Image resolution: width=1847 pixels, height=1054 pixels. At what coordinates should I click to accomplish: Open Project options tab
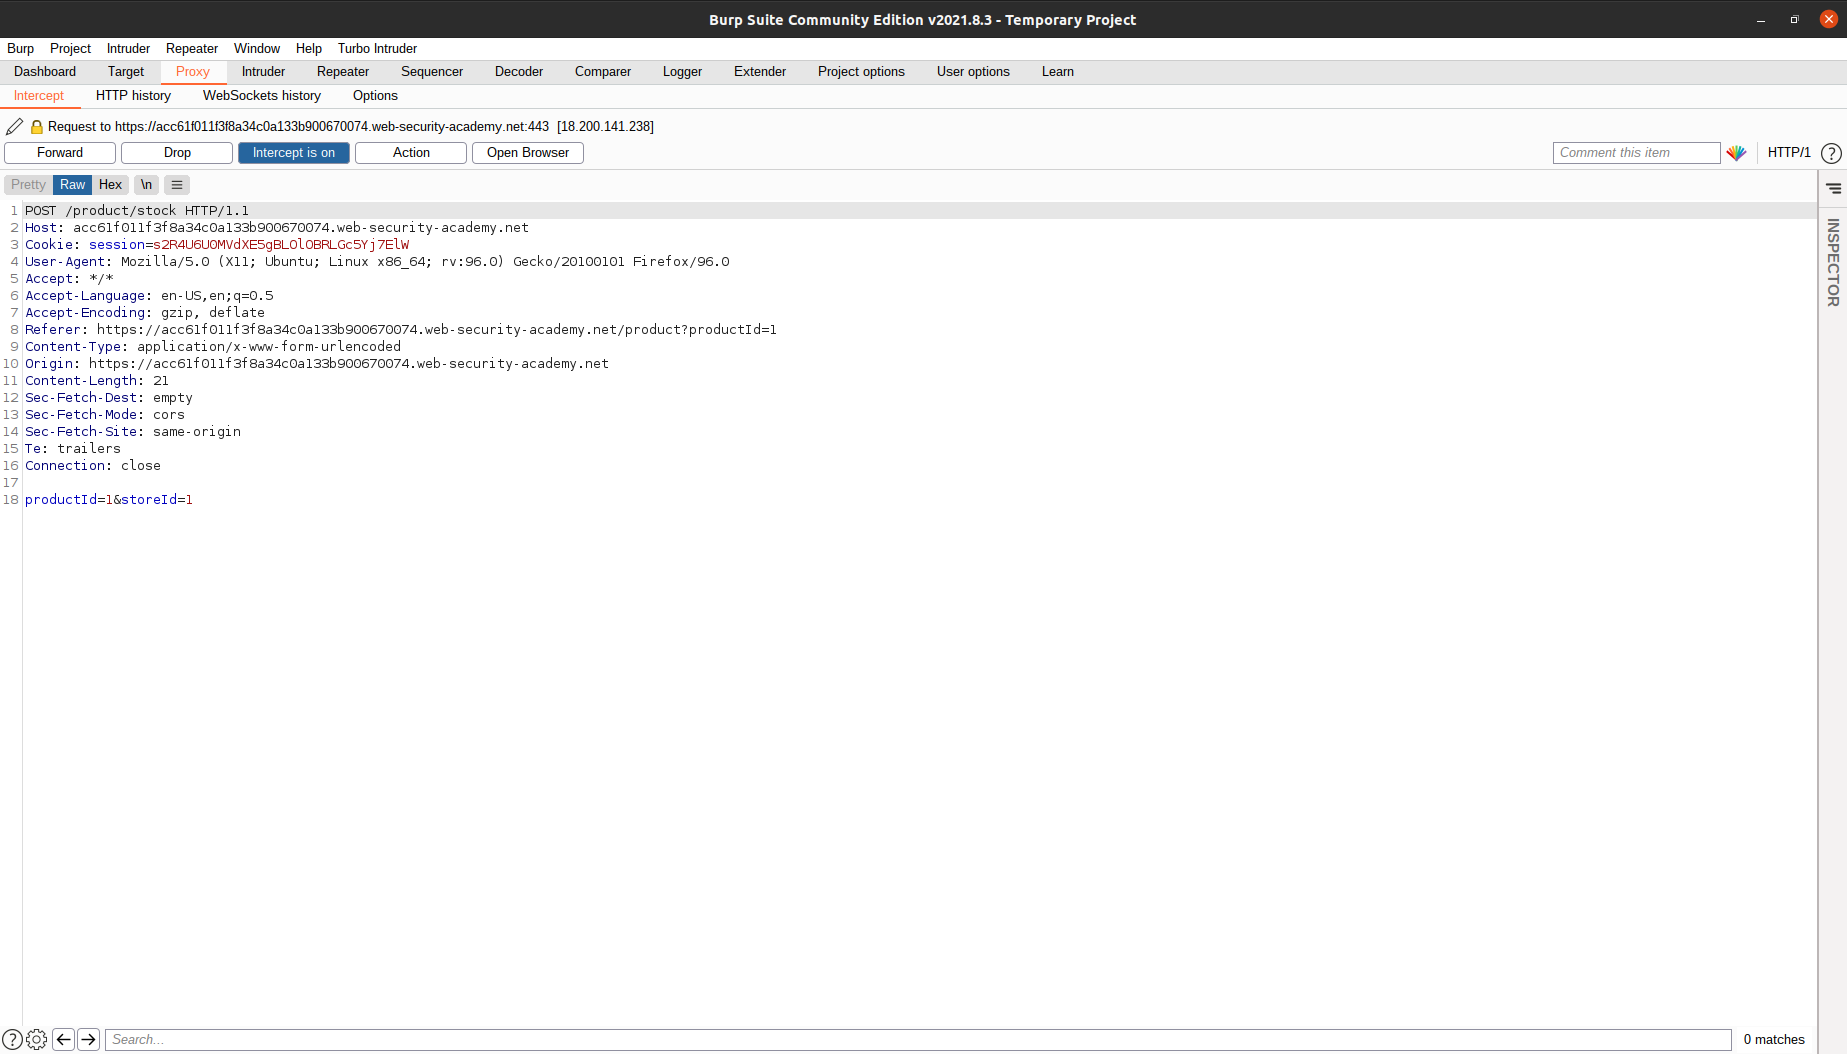[x=861, y=72]
